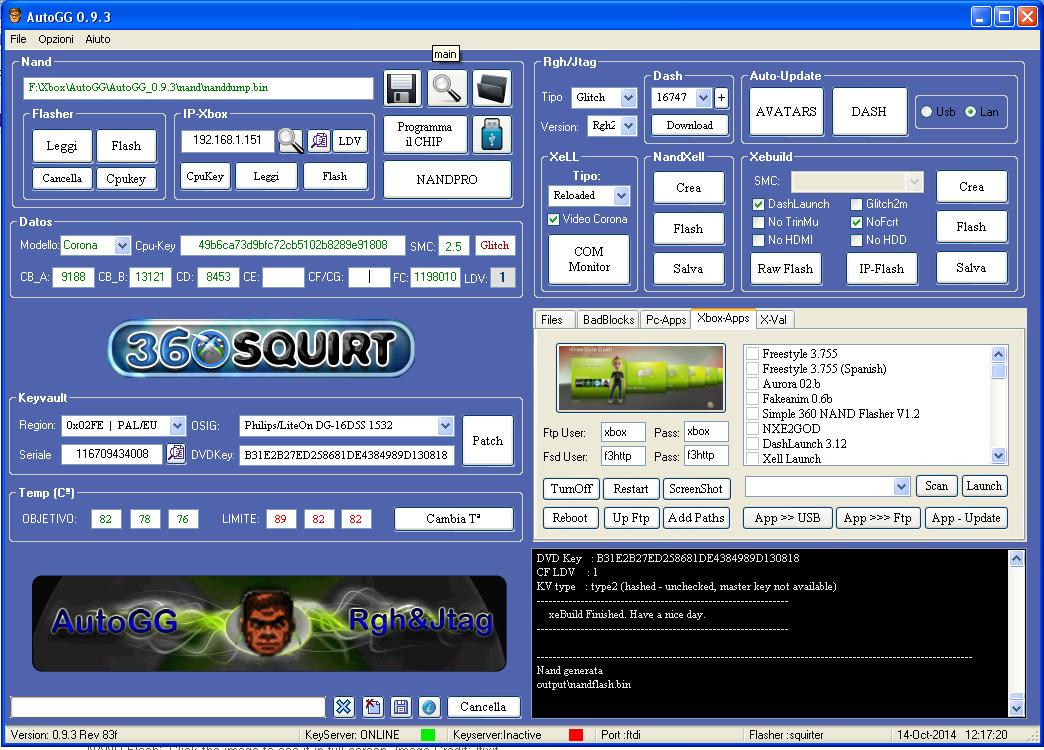Viewport: 1044px width, 750px height.
Task: Open the Dash 16747 dropdown
Action: tap(704, 98)
